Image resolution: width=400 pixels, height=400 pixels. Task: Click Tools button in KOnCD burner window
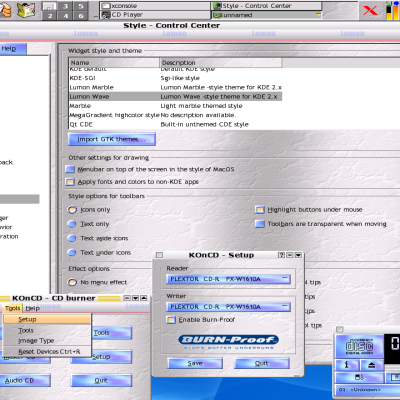[x=112, y=333]
